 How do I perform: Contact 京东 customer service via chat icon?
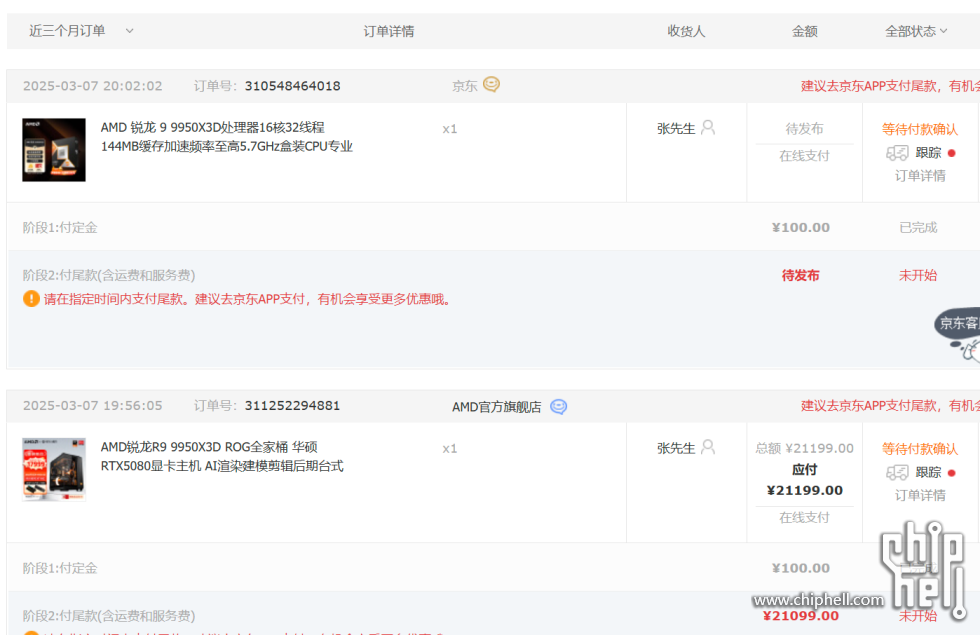[491, 84]
